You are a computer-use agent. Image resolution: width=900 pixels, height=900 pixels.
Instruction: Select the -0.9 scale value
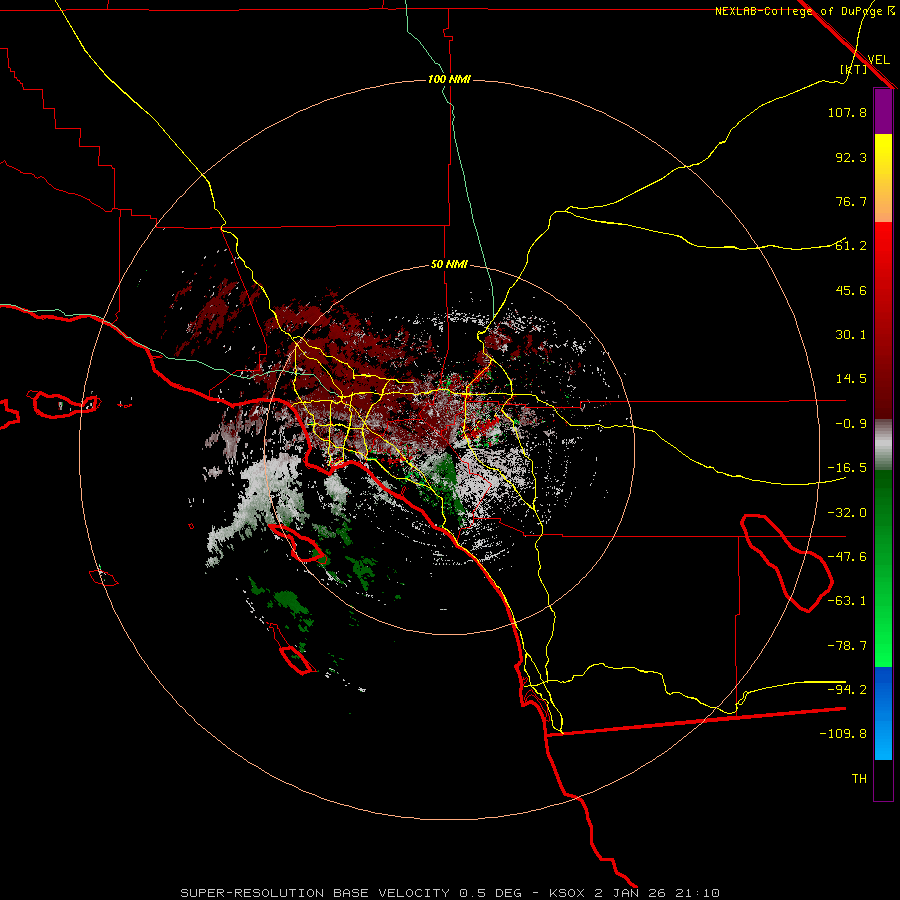pos(851,424)
